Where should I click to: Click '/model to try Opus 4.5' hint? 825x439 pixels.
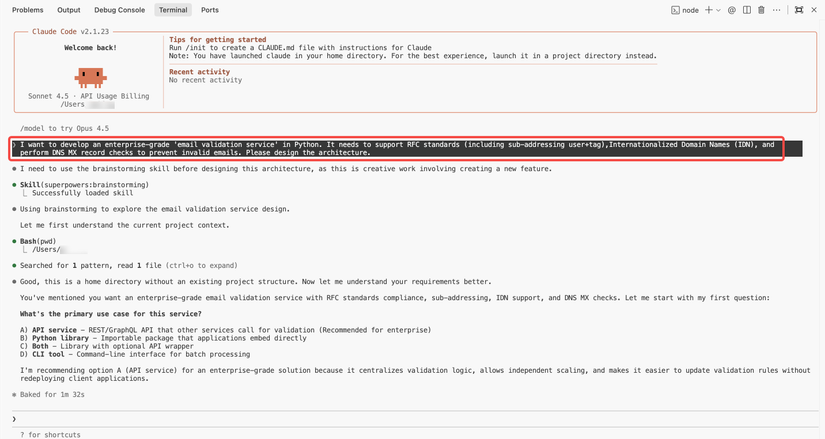65,128
